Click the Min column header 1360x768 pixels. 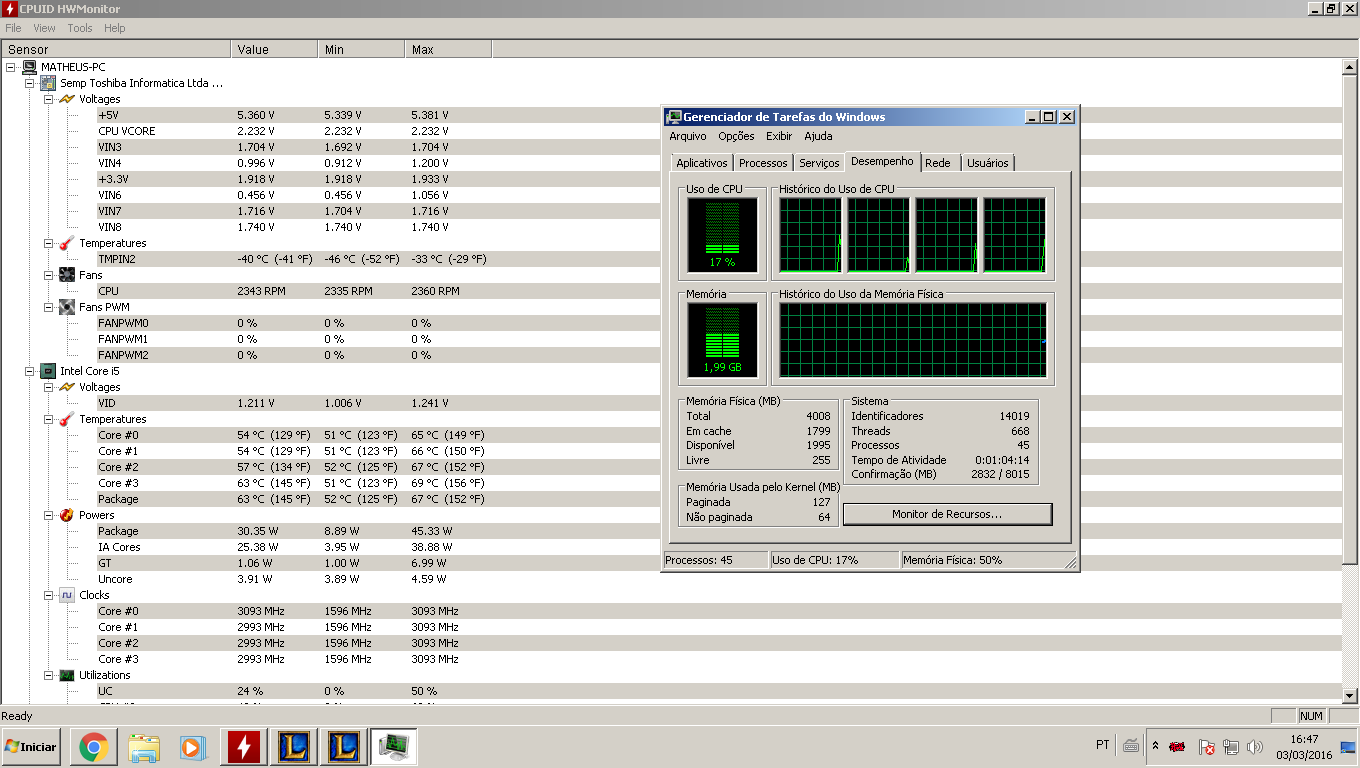pyautogui.click(x=362, y=49)
